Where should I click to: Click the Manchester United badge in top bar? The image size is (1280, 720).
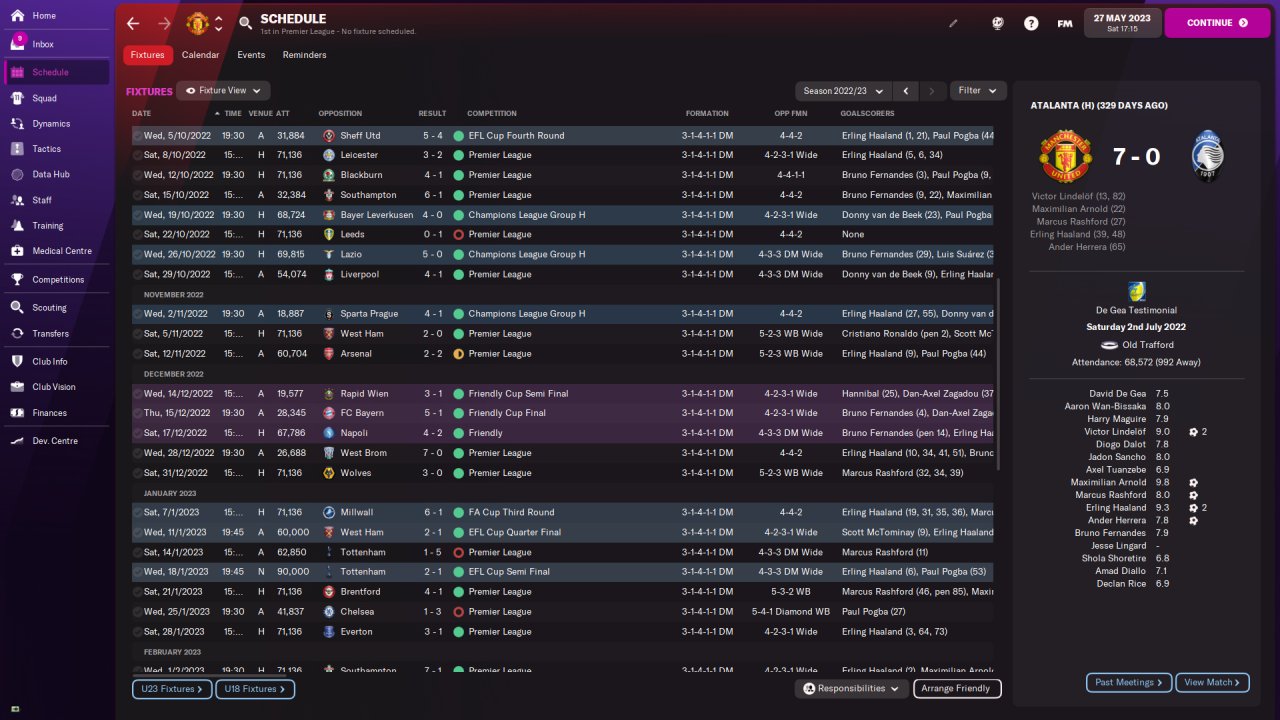coord(198,23)
